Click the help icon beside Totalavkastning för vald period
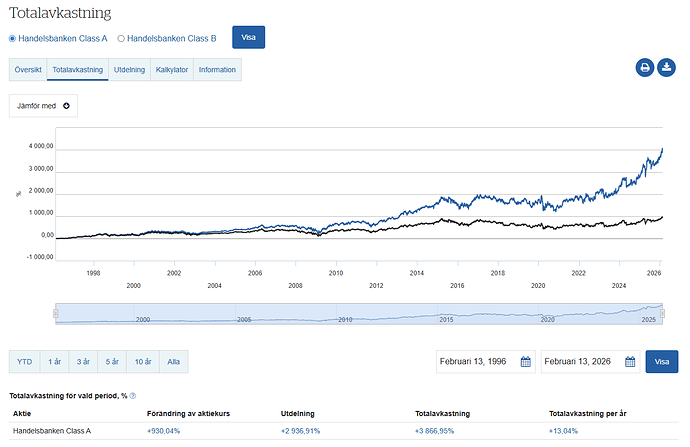Viewport: 690px width, 447px height. (133, 396)
